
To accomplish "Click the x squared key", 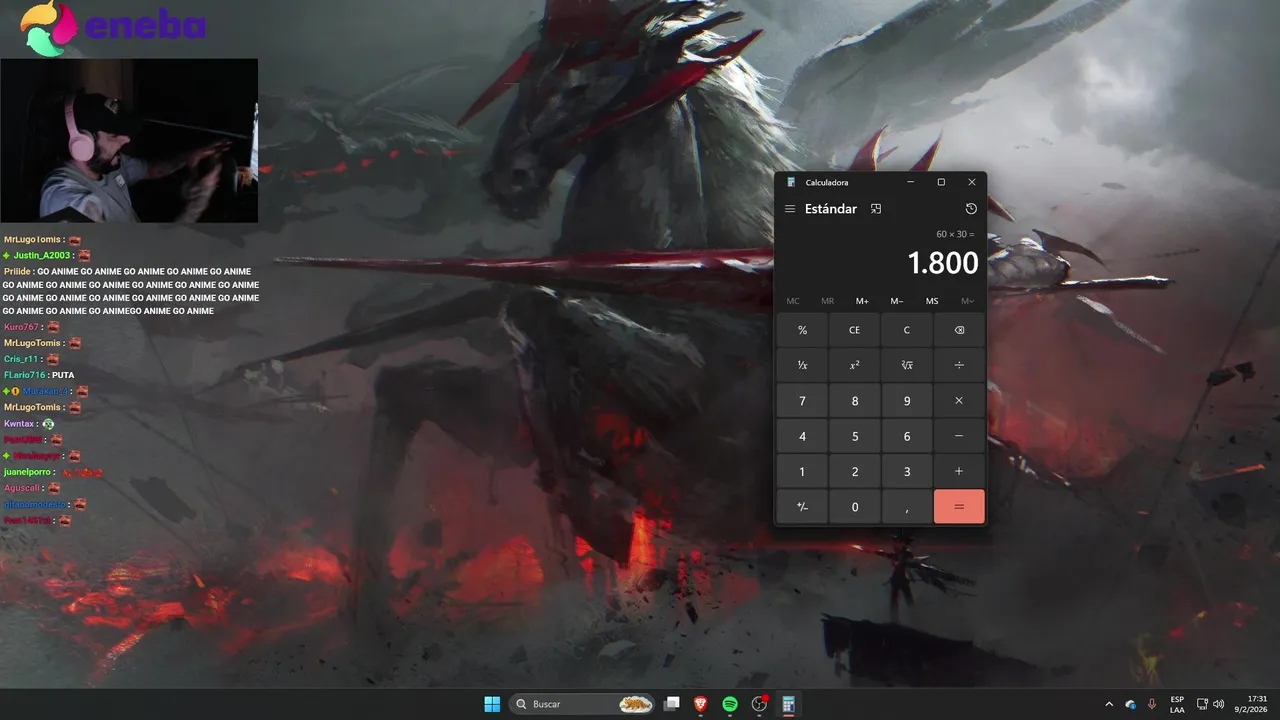I will point(854,365).
